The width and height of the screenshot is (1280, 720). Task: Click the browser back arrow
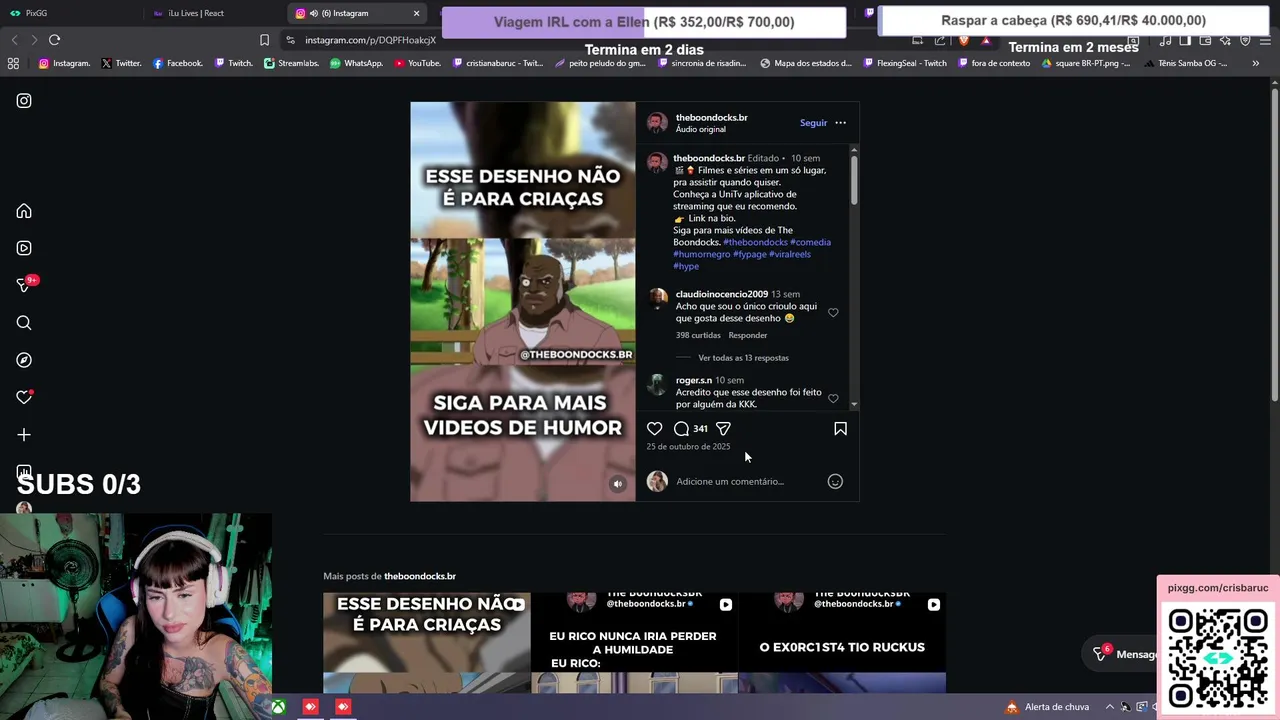[x=14, y=40]
